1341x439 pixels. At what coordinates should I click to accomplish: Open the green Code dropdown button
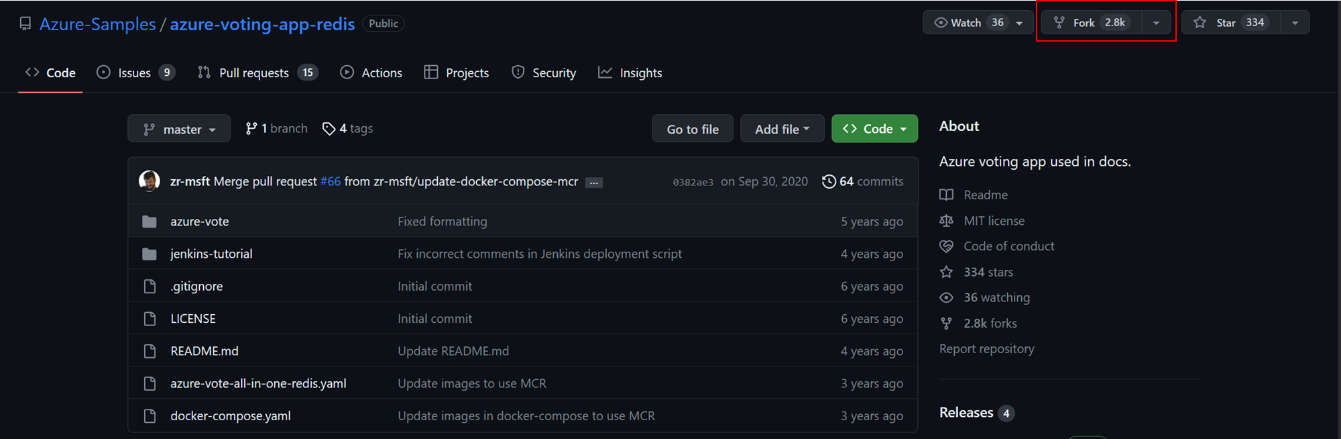874,129
